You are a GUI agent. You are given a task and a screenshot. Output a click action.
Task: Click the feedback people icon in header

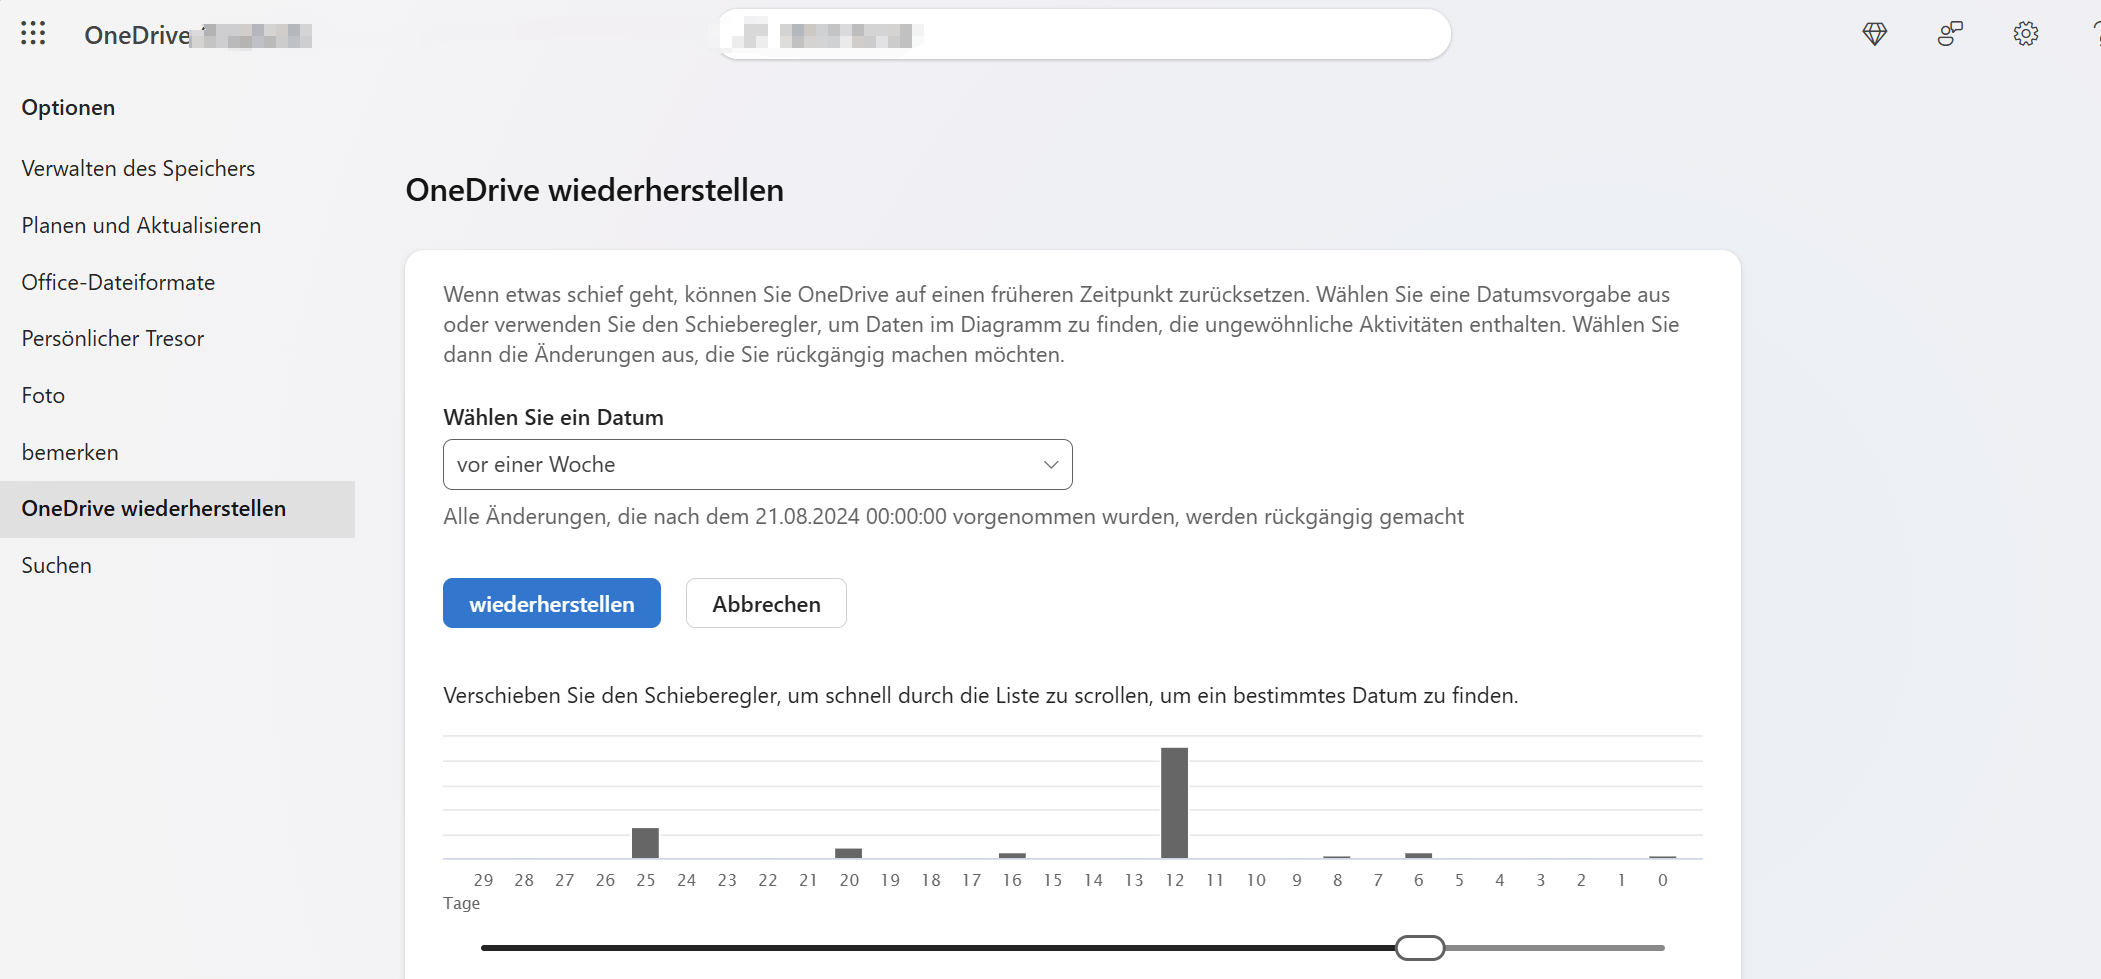[x=1950, y=34]
